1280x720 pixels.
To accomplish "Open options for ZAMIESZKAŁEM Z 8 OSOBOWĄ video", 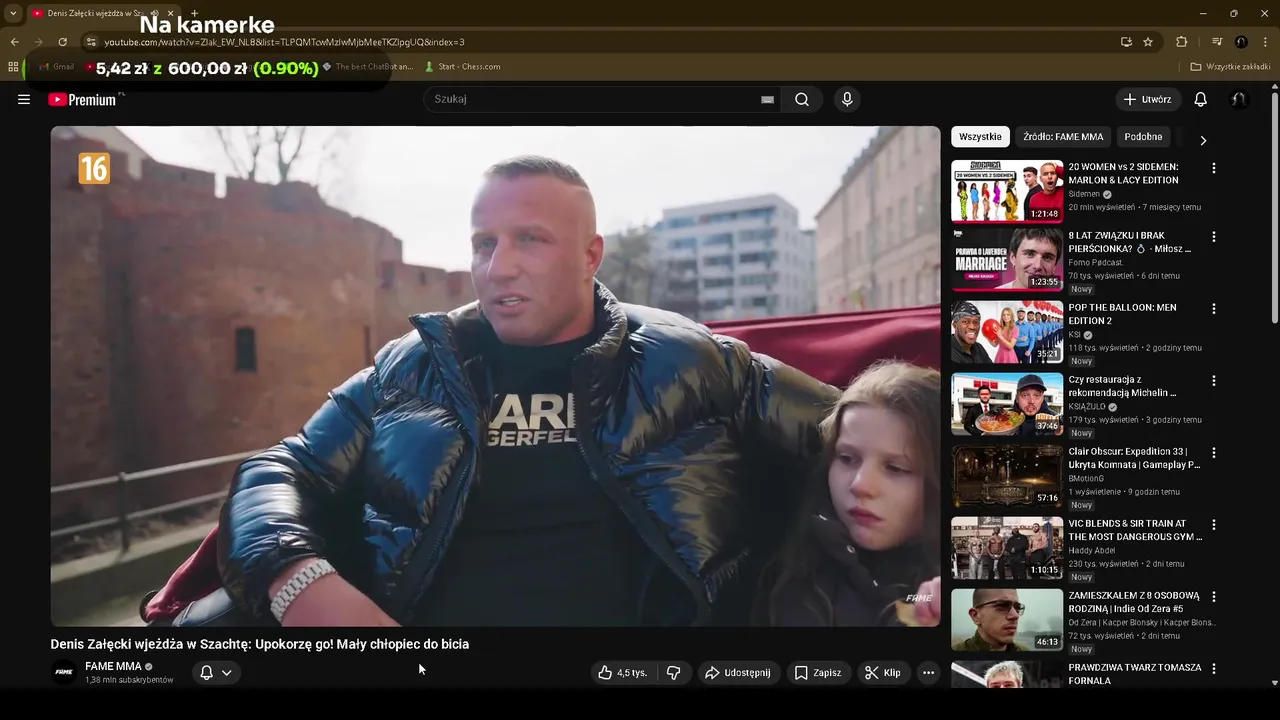I will pos(1213,597).
